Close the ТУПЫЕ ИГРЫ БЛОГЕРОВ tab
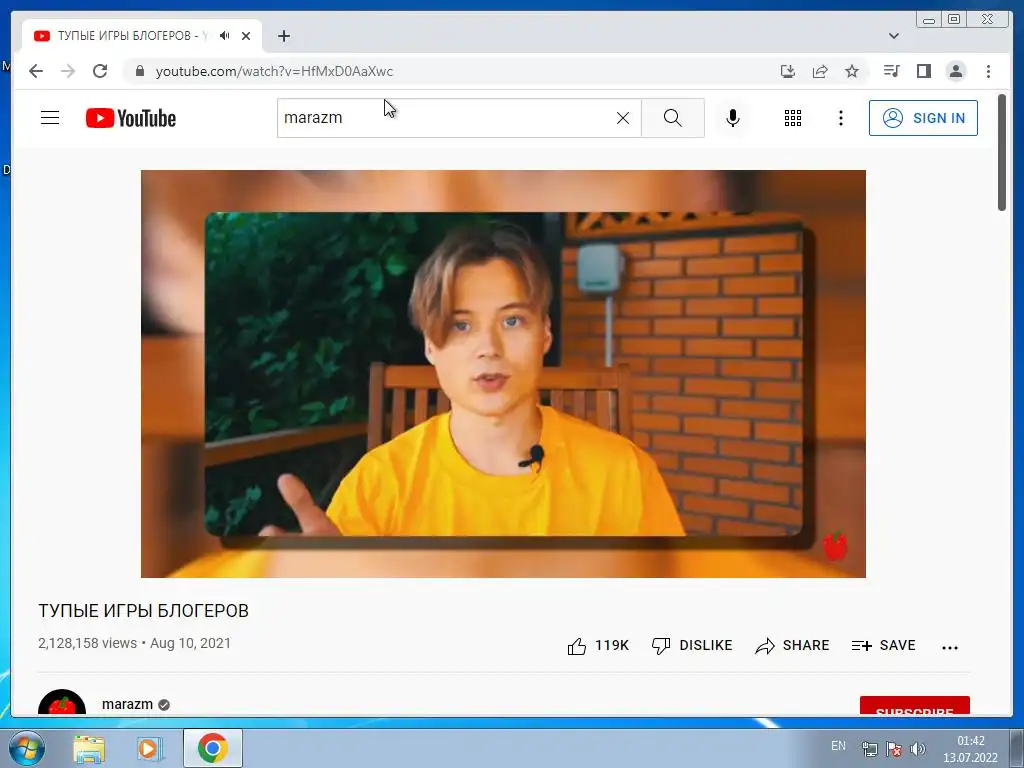 pos(246,36)
